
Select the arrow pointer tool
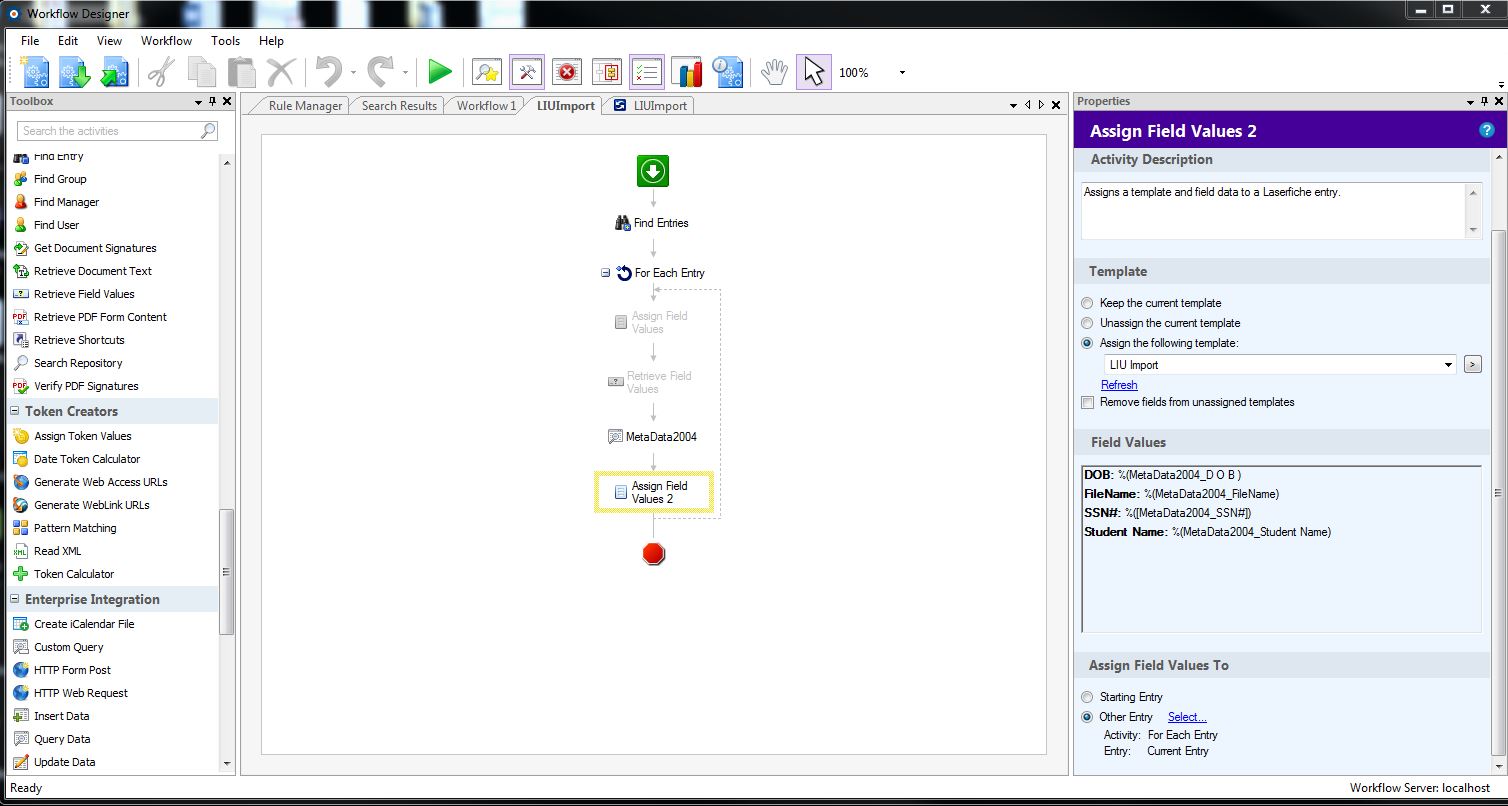point(814,72)
